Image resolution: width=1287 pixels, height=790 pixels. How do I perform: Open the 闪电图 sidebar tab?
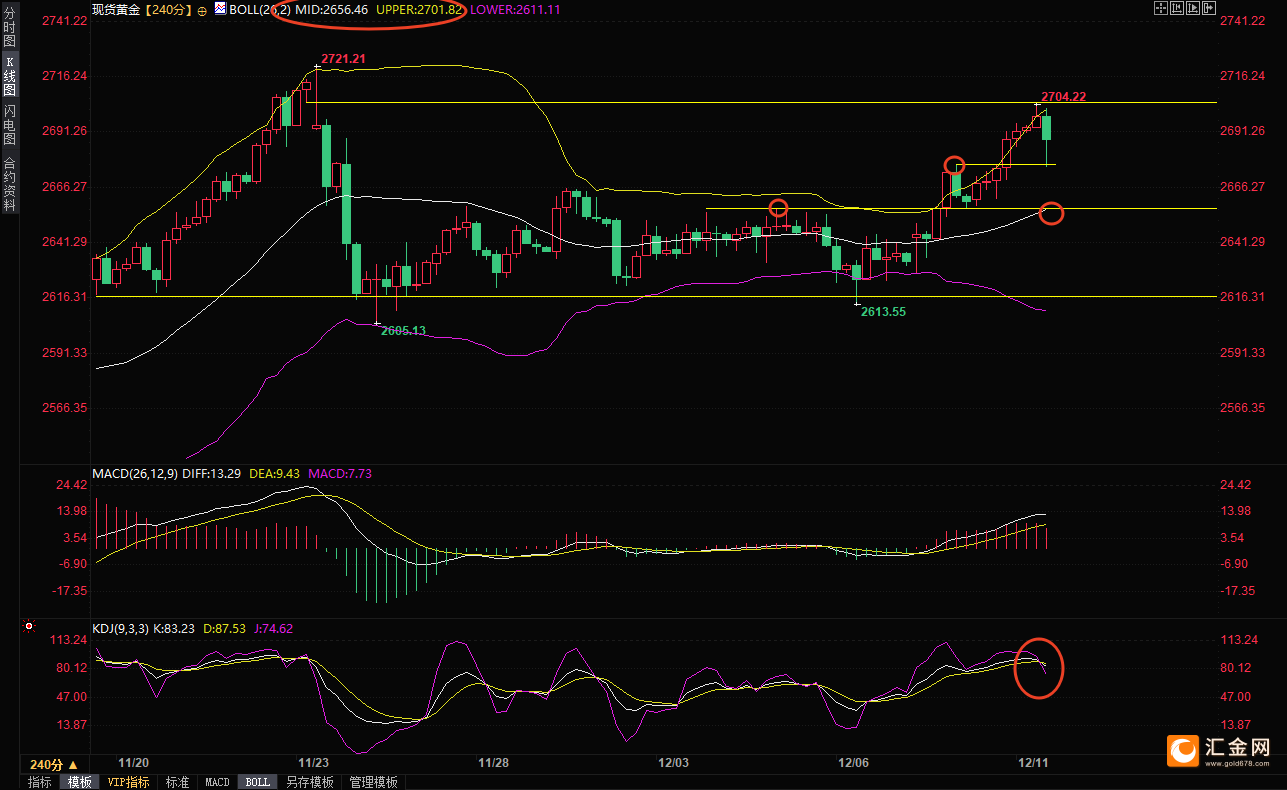[10, 125]
